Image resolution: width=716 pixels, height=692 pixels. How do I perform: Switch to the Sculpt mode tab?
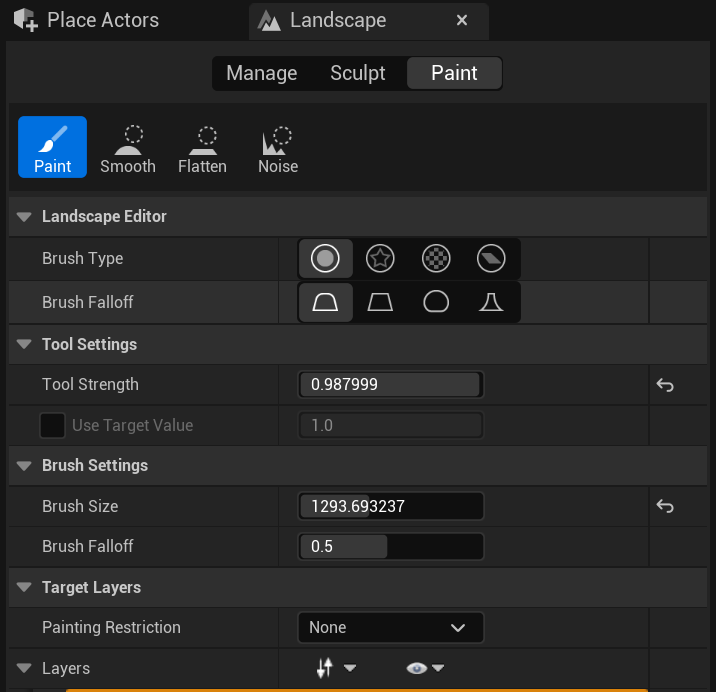[358, 73]
